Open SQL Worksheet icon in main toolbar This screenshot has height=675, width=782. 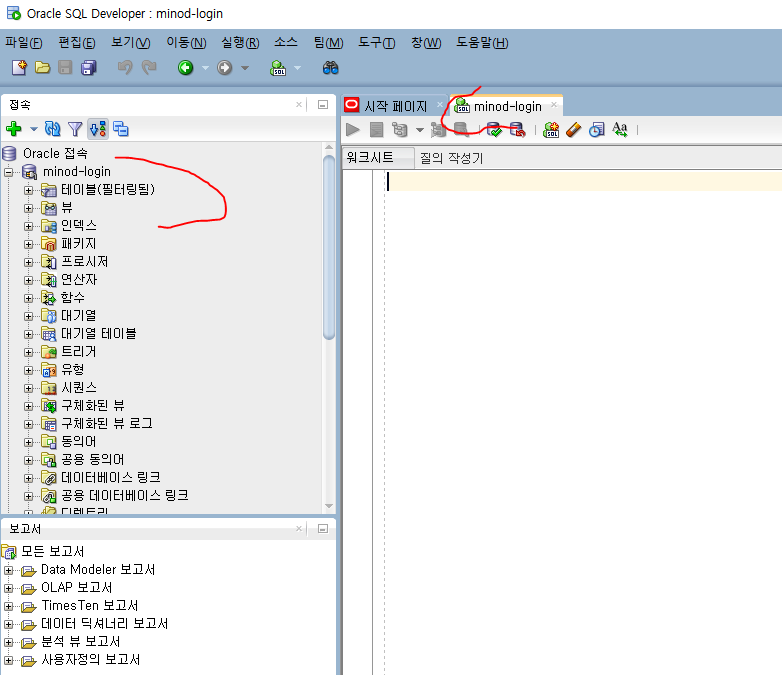click(278, 67)
